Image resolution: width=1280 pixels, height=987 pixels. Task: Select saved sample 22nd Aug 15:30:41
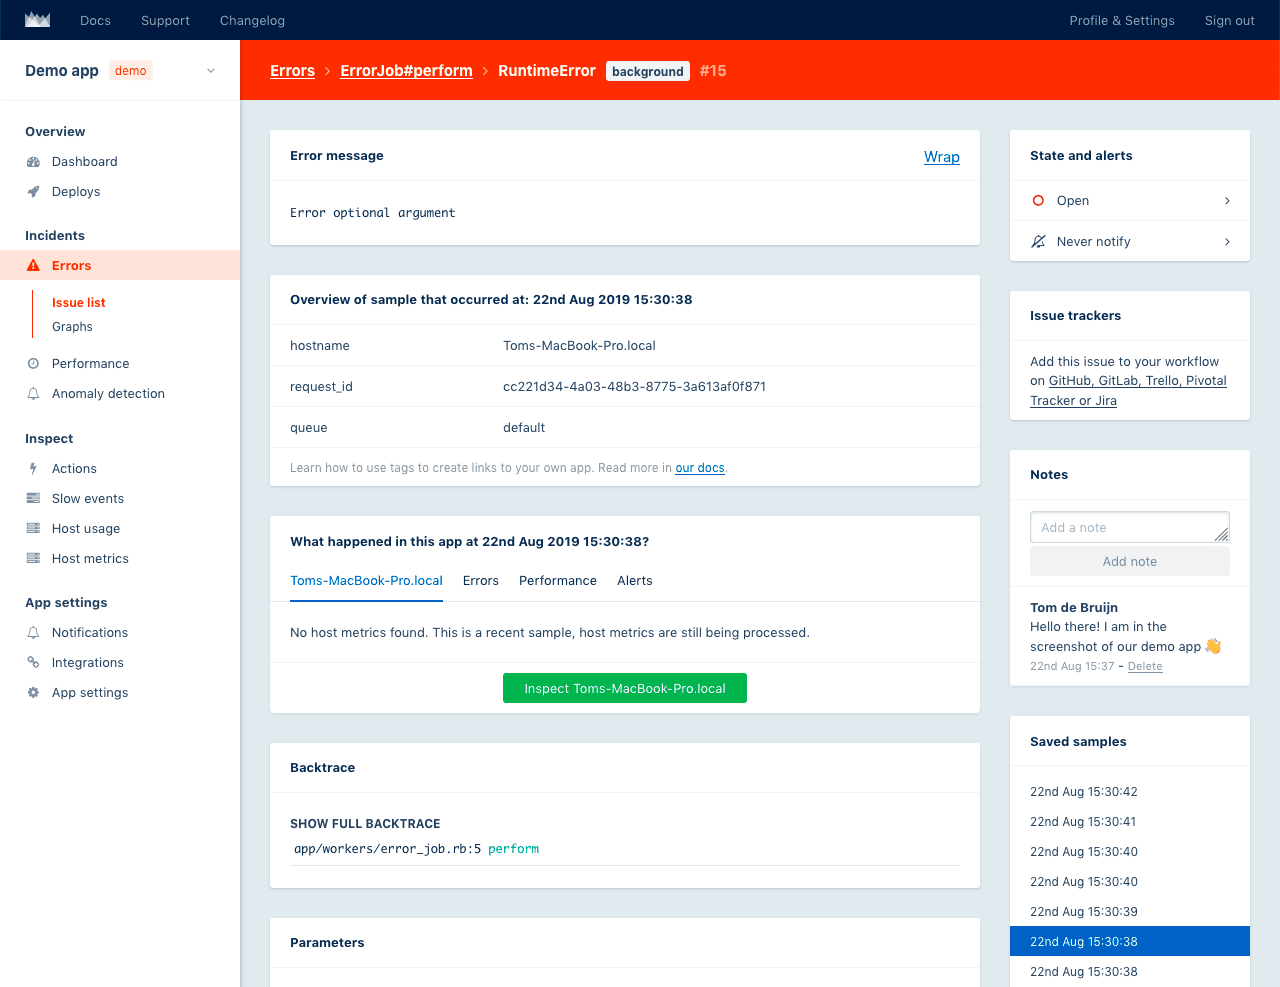pyautogui.click(x=1083, y=822)
